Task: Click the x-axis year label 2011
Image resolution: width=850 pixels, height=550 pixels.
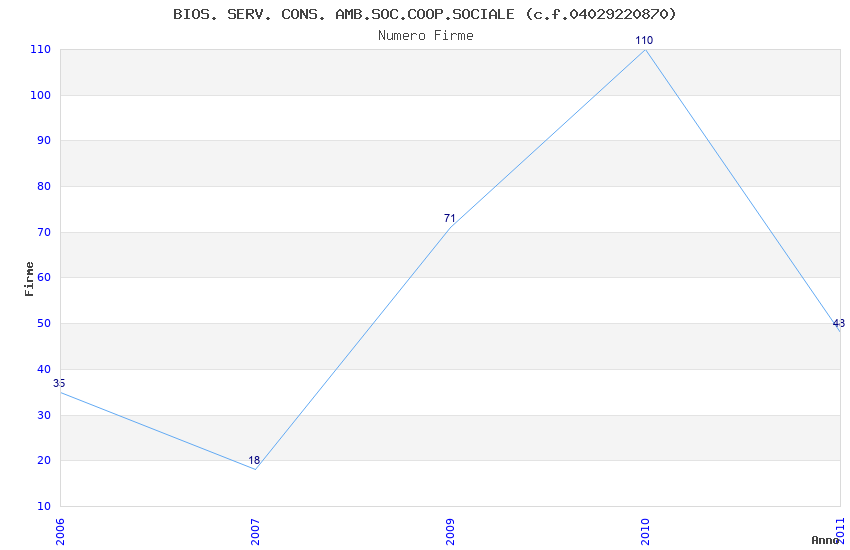Action: [840, 532]
